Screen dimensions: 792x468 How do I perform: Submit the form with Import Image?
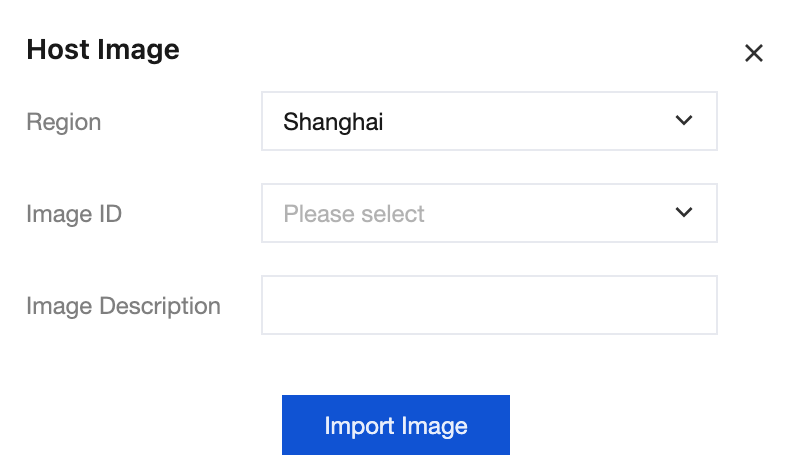click(396, 425)
